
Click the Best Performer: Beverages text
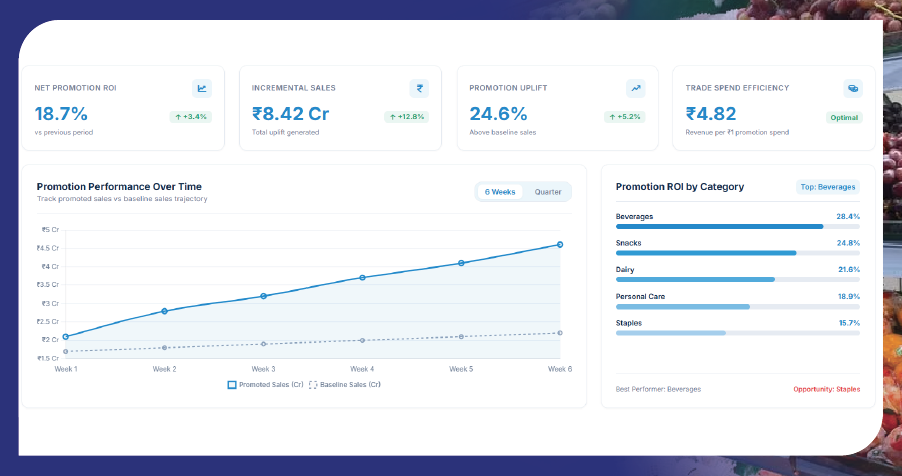click(658, 389)
